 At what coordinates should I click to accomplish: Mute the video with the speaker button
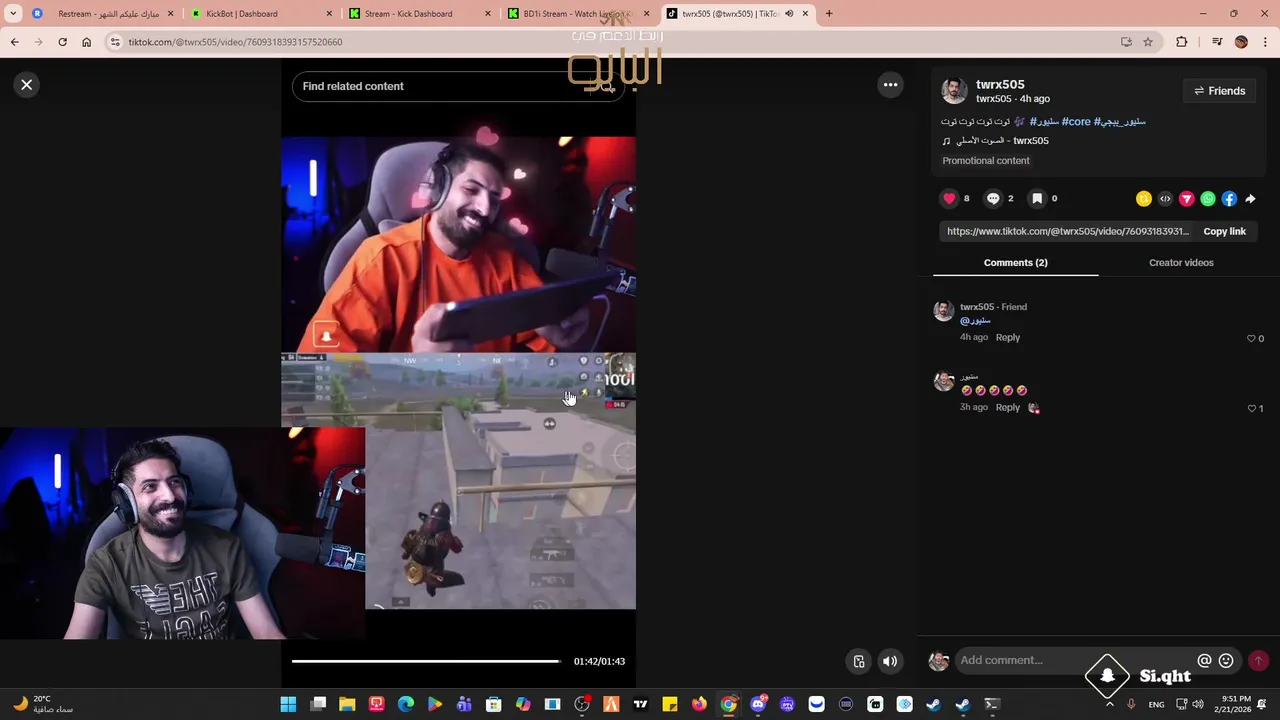[x=889, y=661]
